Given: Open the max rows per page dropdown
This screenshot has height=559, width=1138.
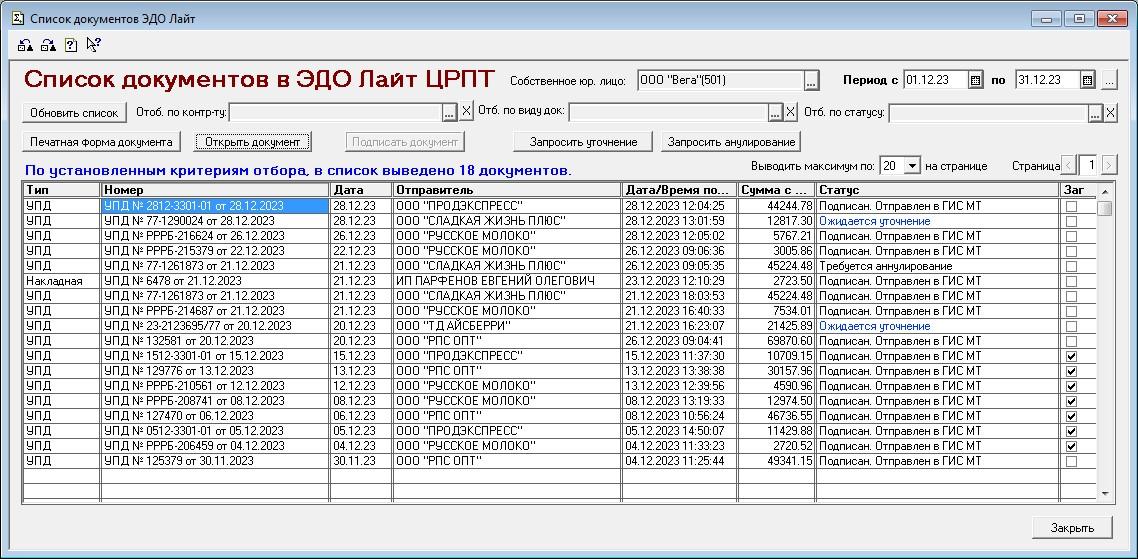Looking at the screenshot, I should click(x=912, y=166).
